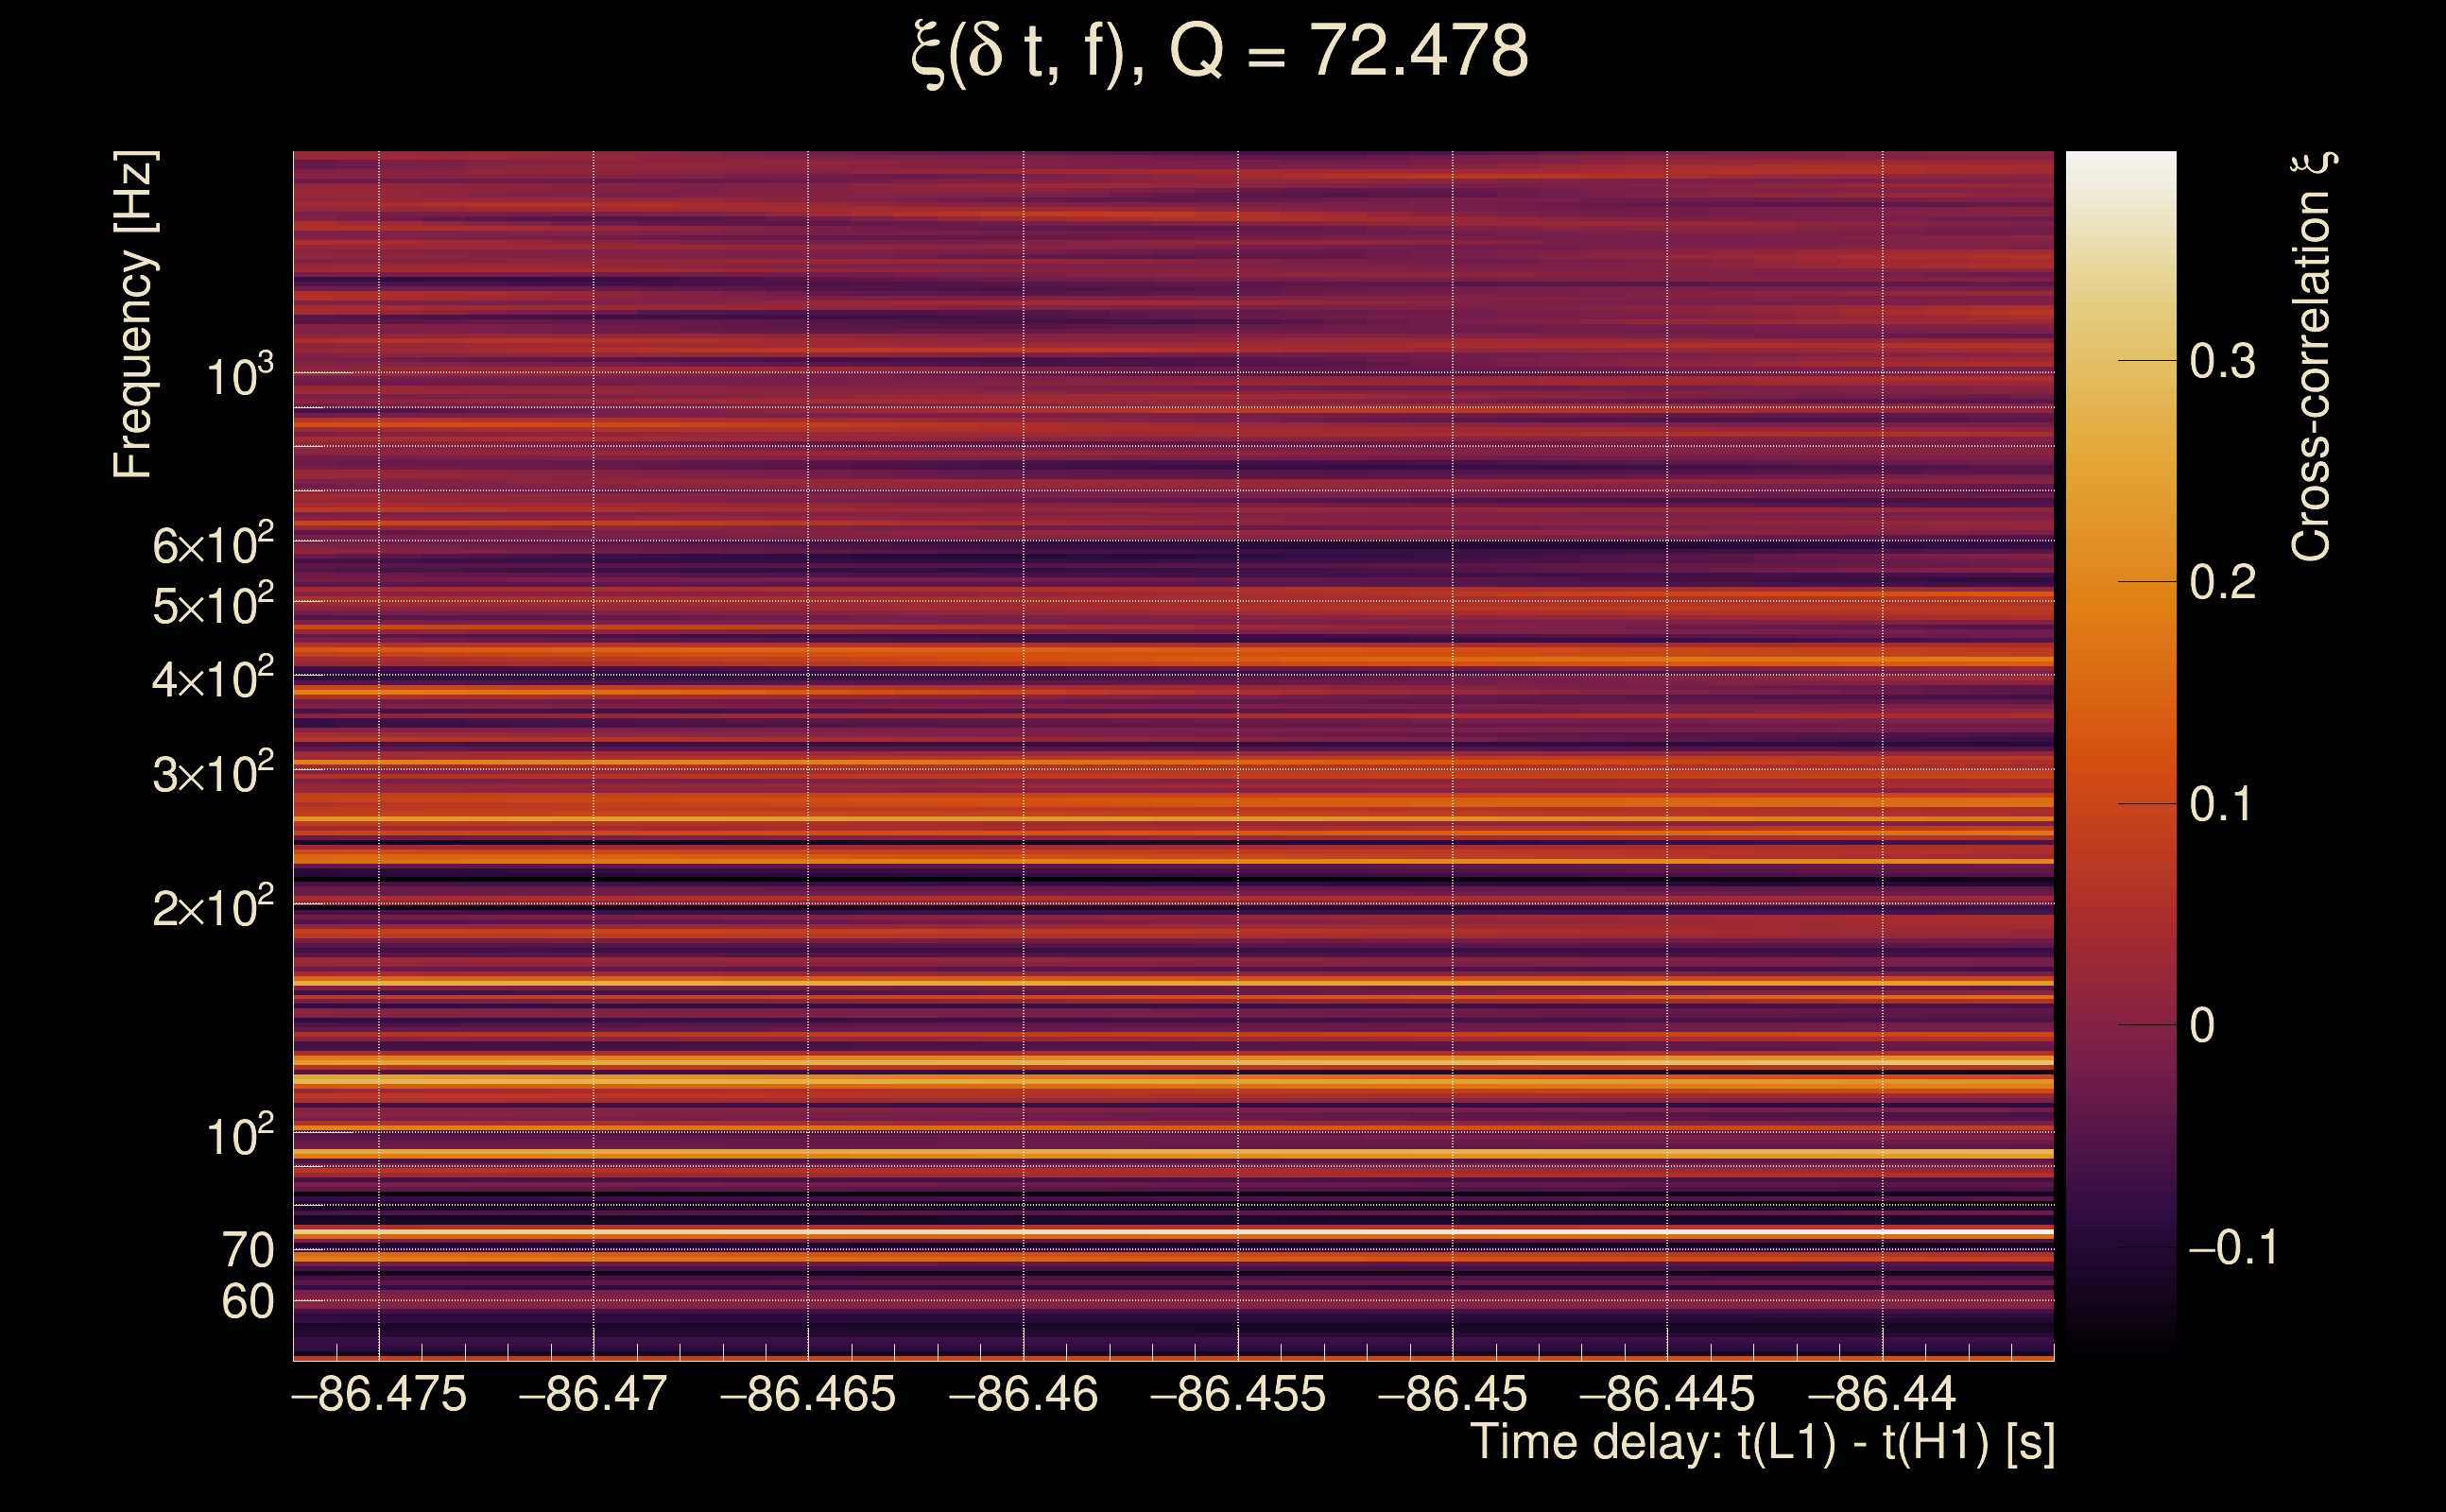Click the -86.47 x-axis tick label
Screen dimensions: 2446x1512
click(593, 1394)
